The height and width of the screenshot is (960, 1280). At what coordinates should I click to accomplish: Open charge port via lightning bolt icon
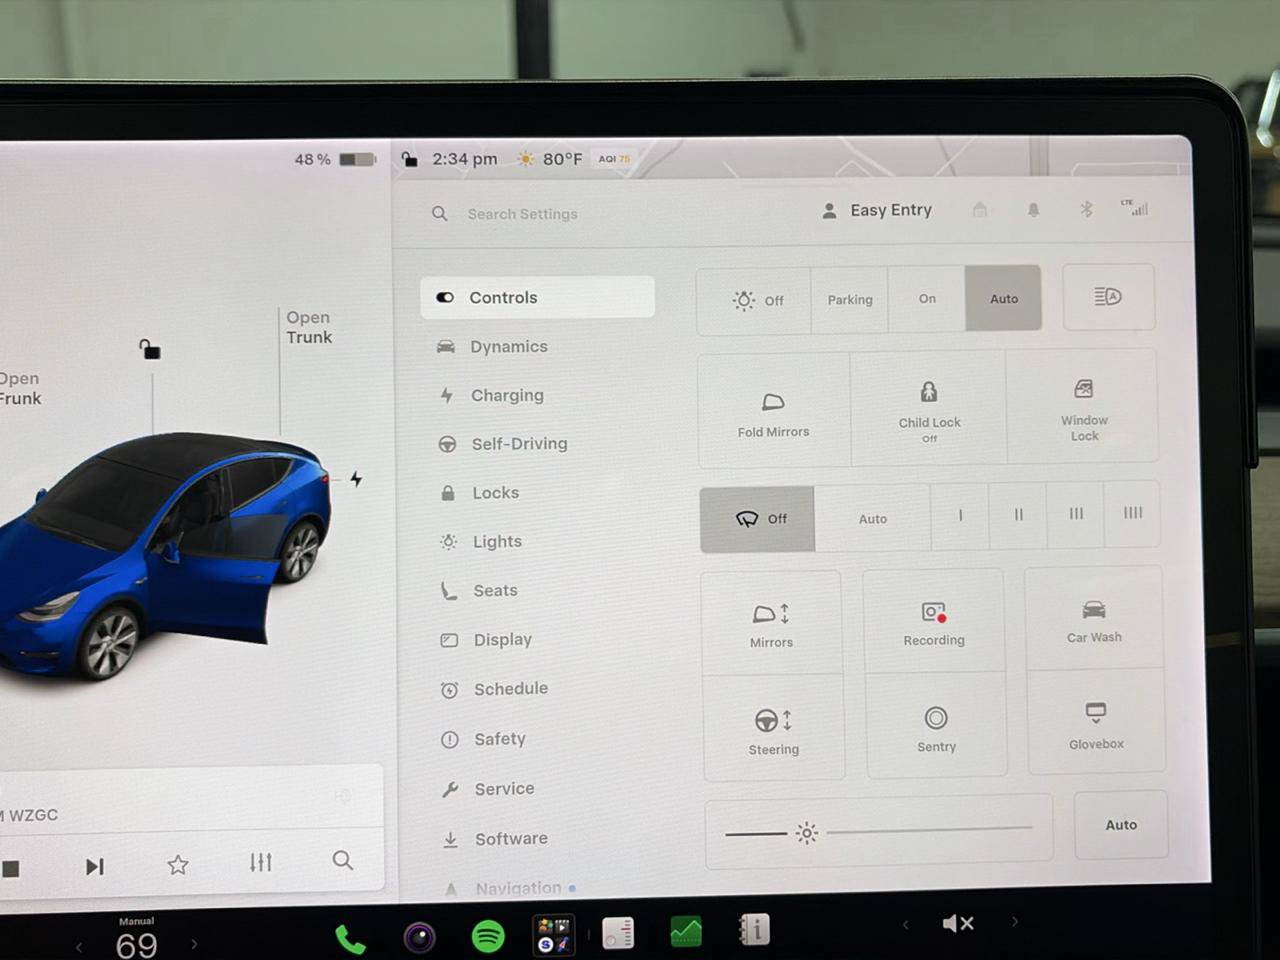pos(356,479)
